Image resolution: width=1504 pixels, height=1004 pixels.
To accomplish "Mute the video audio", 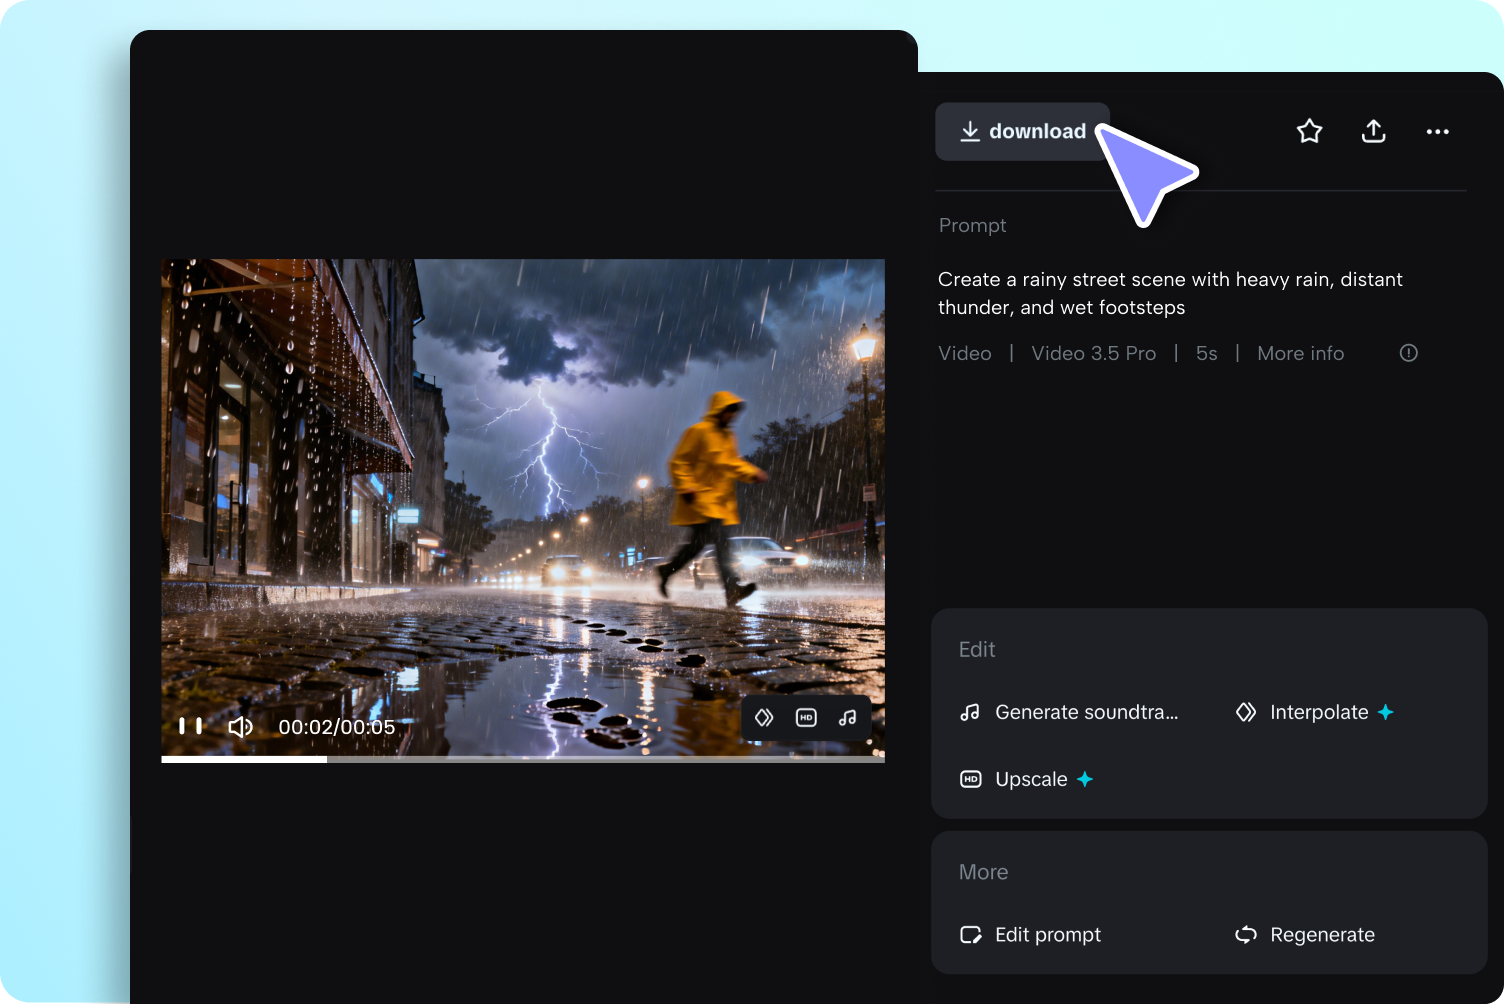I will pyautogui.click(x=240, y=726).
